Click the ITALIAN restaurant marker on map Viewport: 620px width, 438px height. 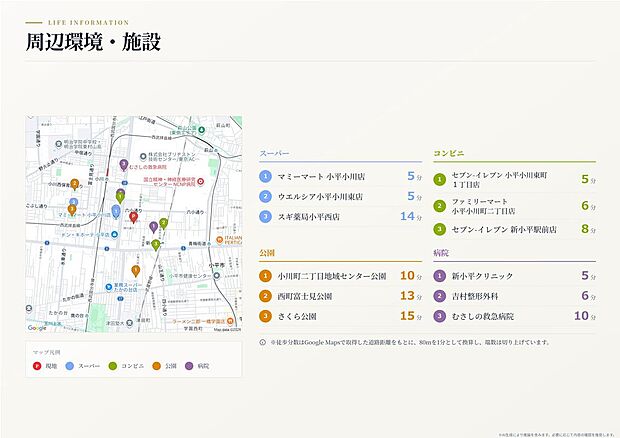[219, 240]
